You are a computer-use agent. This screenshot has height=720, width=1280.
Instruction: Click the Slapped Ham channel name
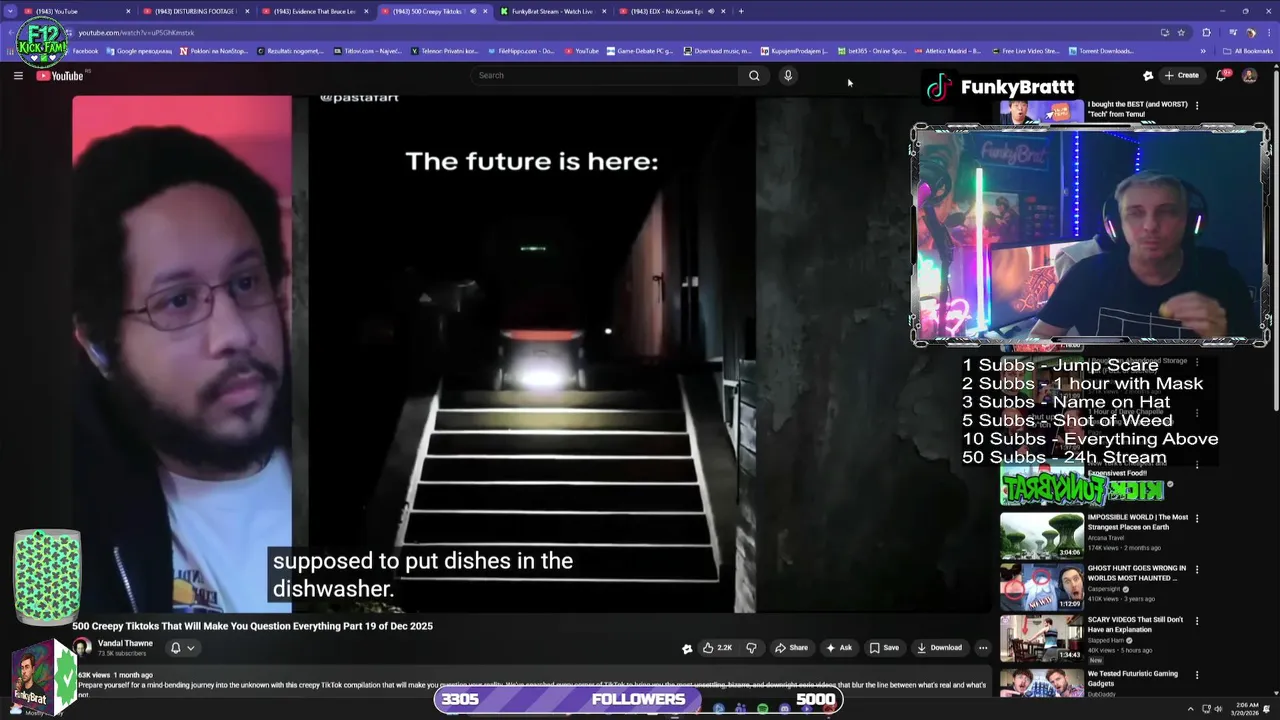1107,640
